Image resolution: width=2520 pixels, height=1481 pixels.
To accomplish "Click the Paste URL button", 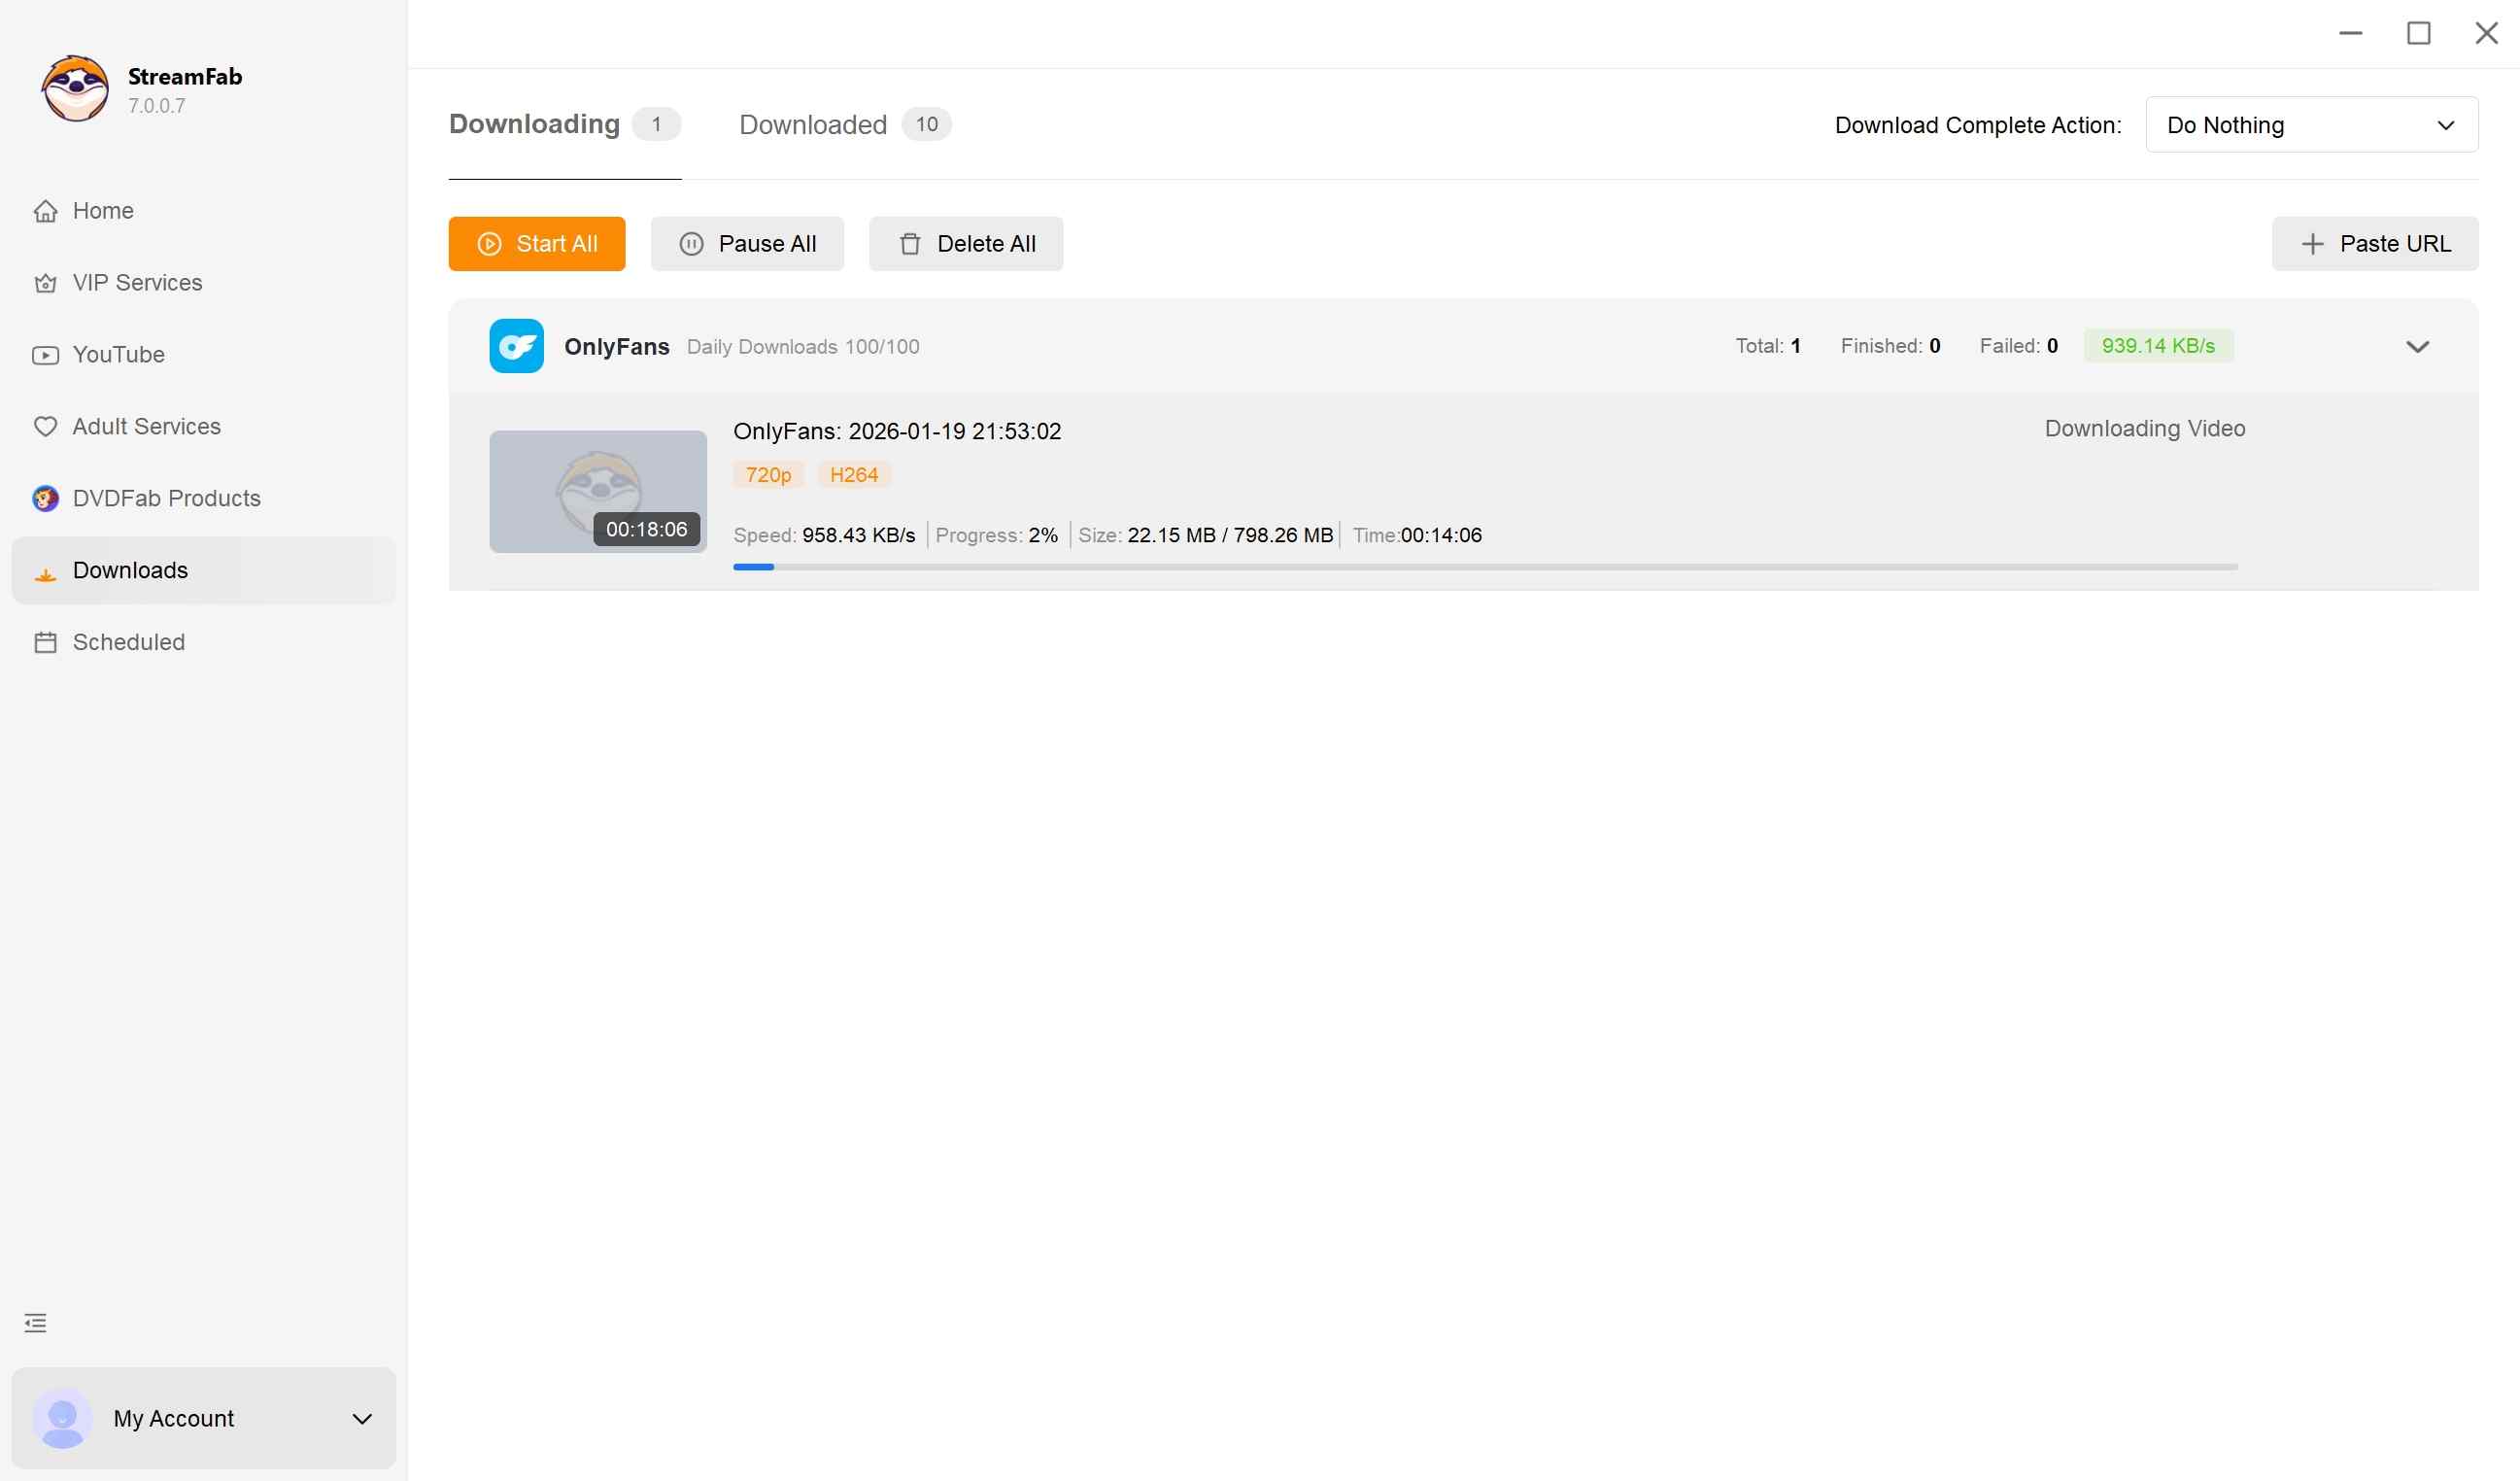I will coord(2374,244).
